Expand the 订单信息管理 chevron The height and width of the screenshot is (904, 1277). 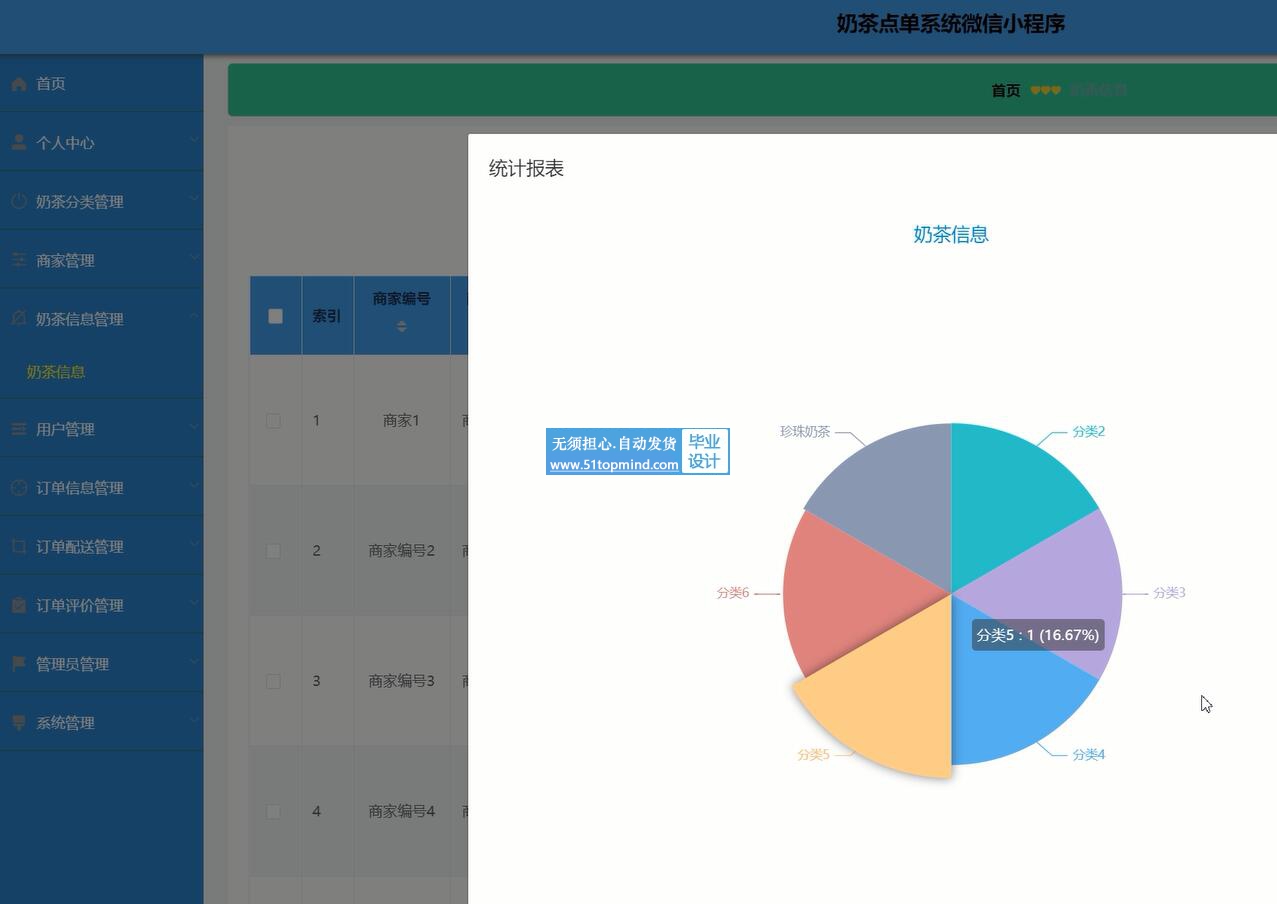coord(194,486)
